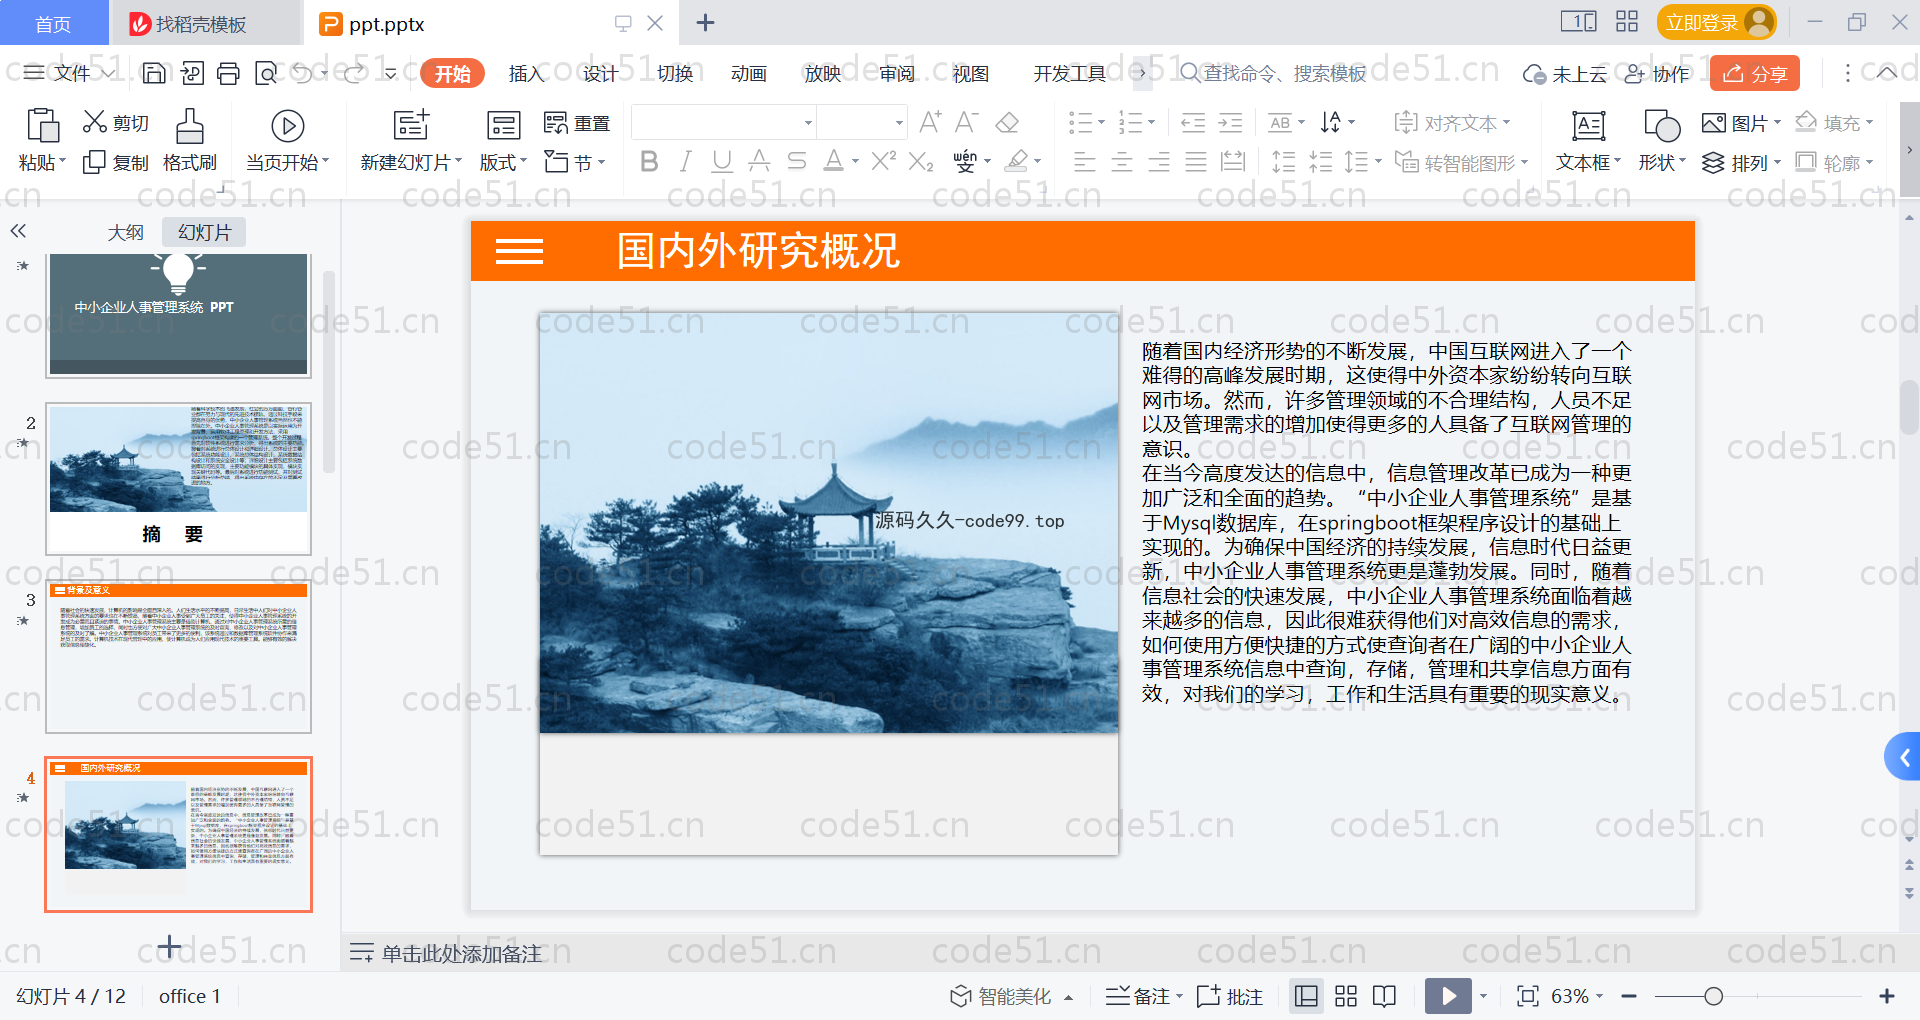Image resolution: width=1920 pixels, height=1020 pixels.
Task: Click the text highlight color icon
Action: [1017, 161]
